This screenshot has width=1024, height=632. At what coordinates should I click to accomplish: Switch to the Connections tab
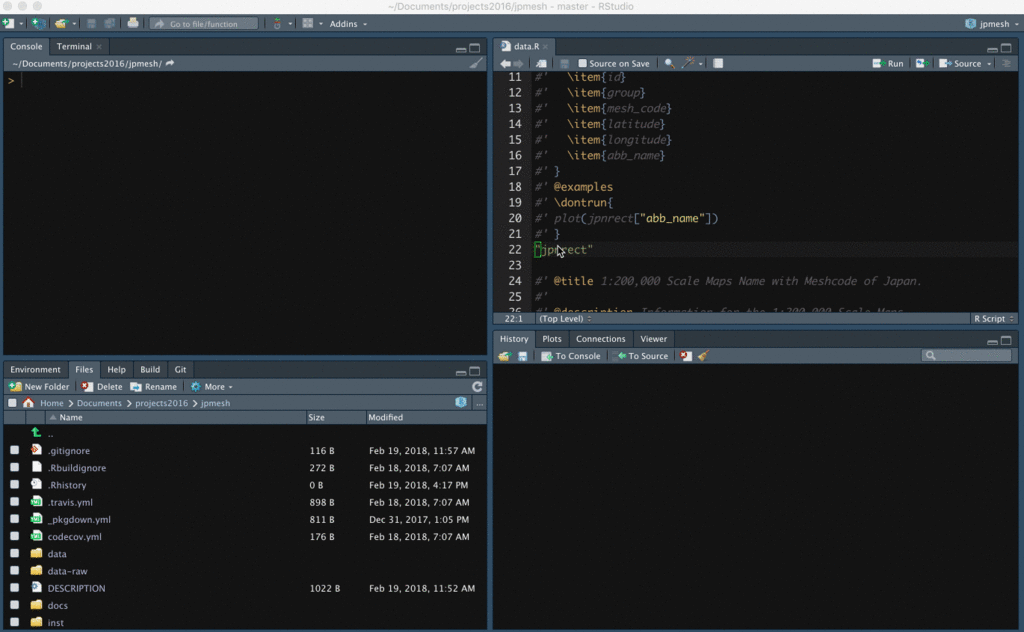coord(601,339)
